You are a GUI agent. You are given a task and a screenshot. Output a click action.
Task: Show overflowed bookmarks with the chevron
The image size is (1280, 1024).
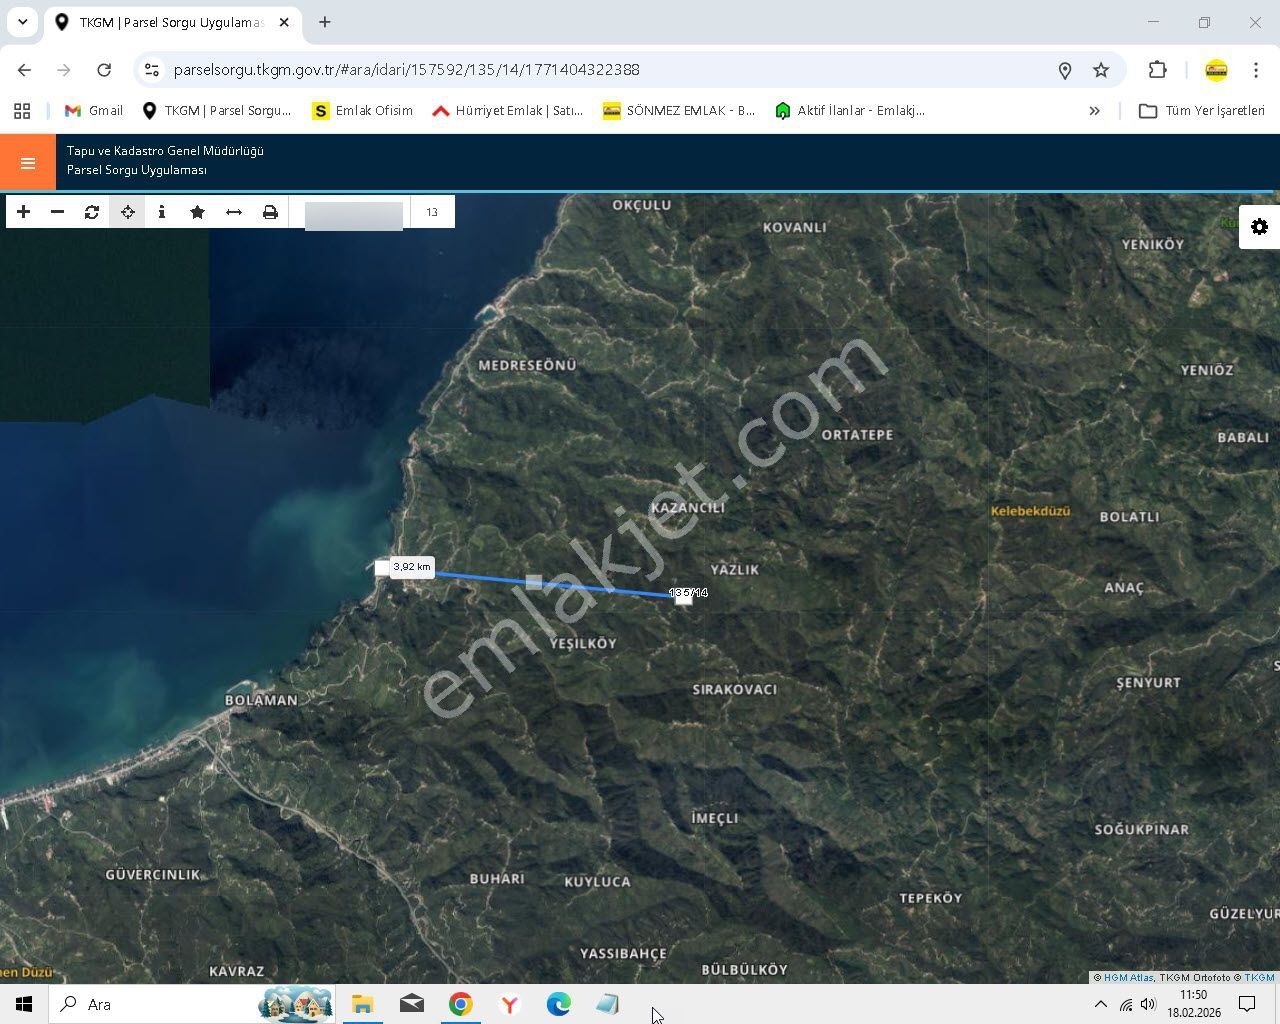[x=1095, y=110]
